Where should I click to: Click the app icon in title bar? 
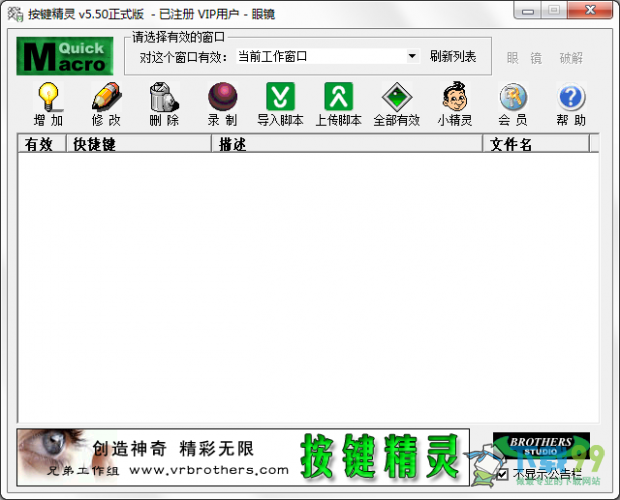(15, 14)
